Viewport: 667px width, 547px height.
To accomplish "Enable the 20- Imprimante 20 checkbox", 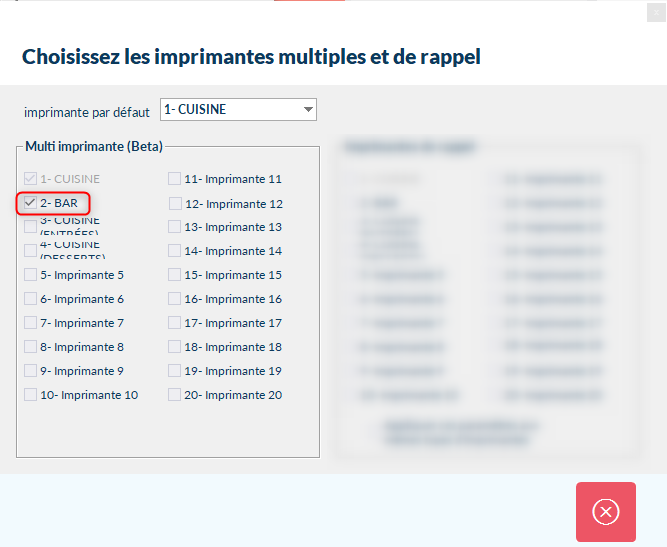I will [174, 395].
